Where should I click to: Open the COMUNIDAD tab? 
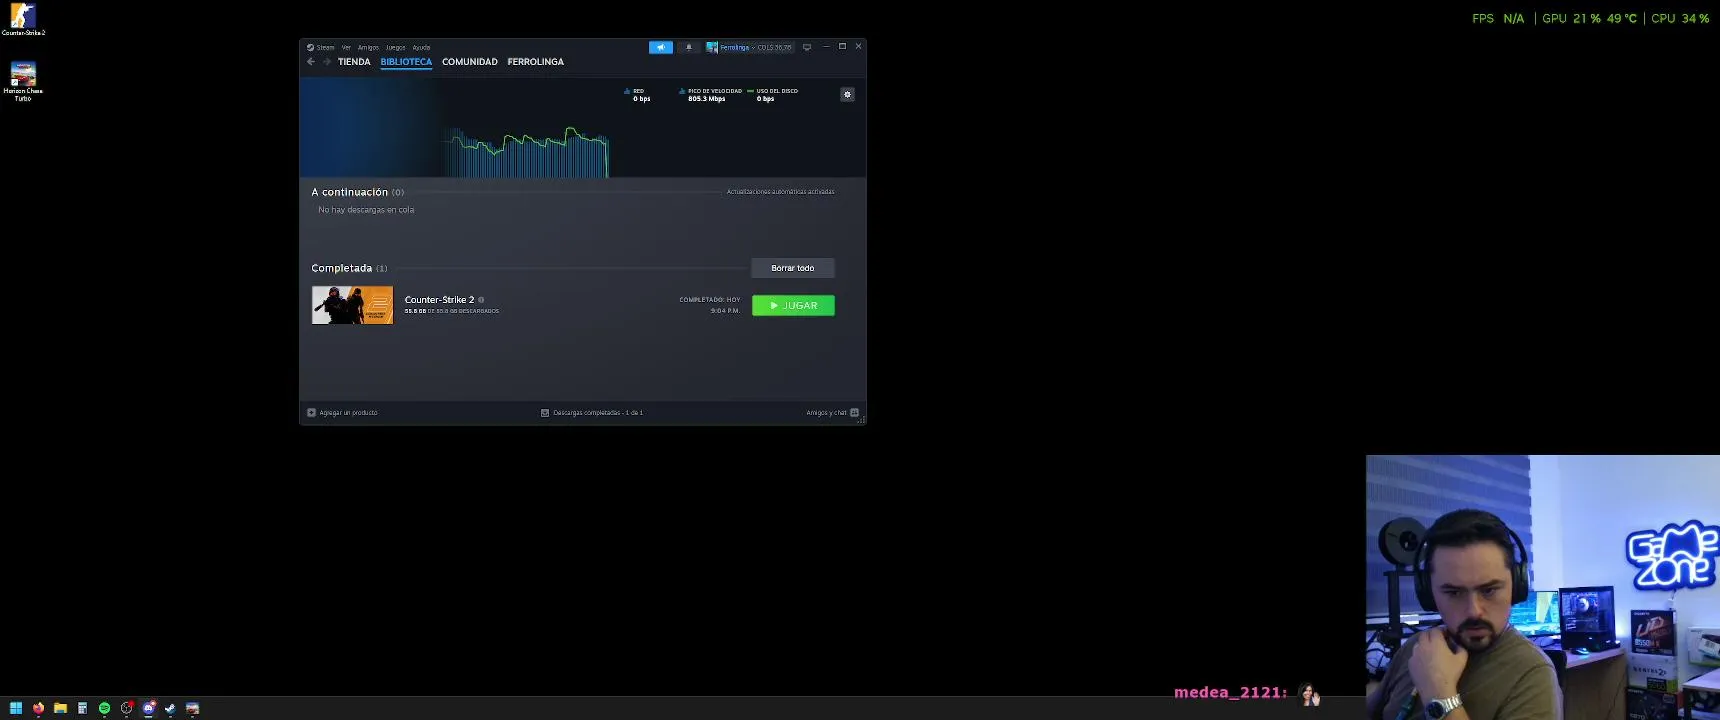click(470, 62)
